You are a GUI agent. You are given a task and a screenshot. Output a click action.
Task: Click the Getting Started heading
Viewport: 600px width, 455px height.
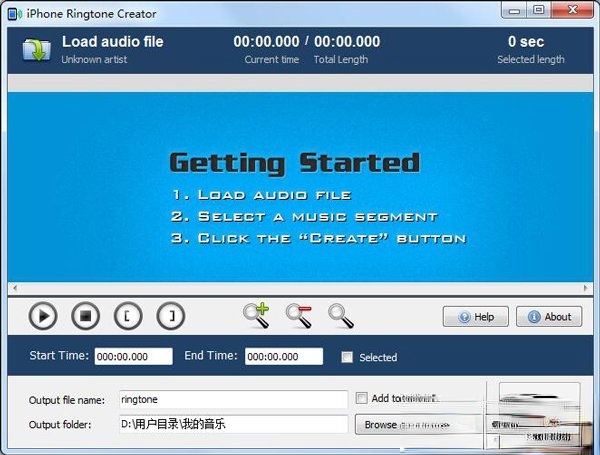coord(295,163)
